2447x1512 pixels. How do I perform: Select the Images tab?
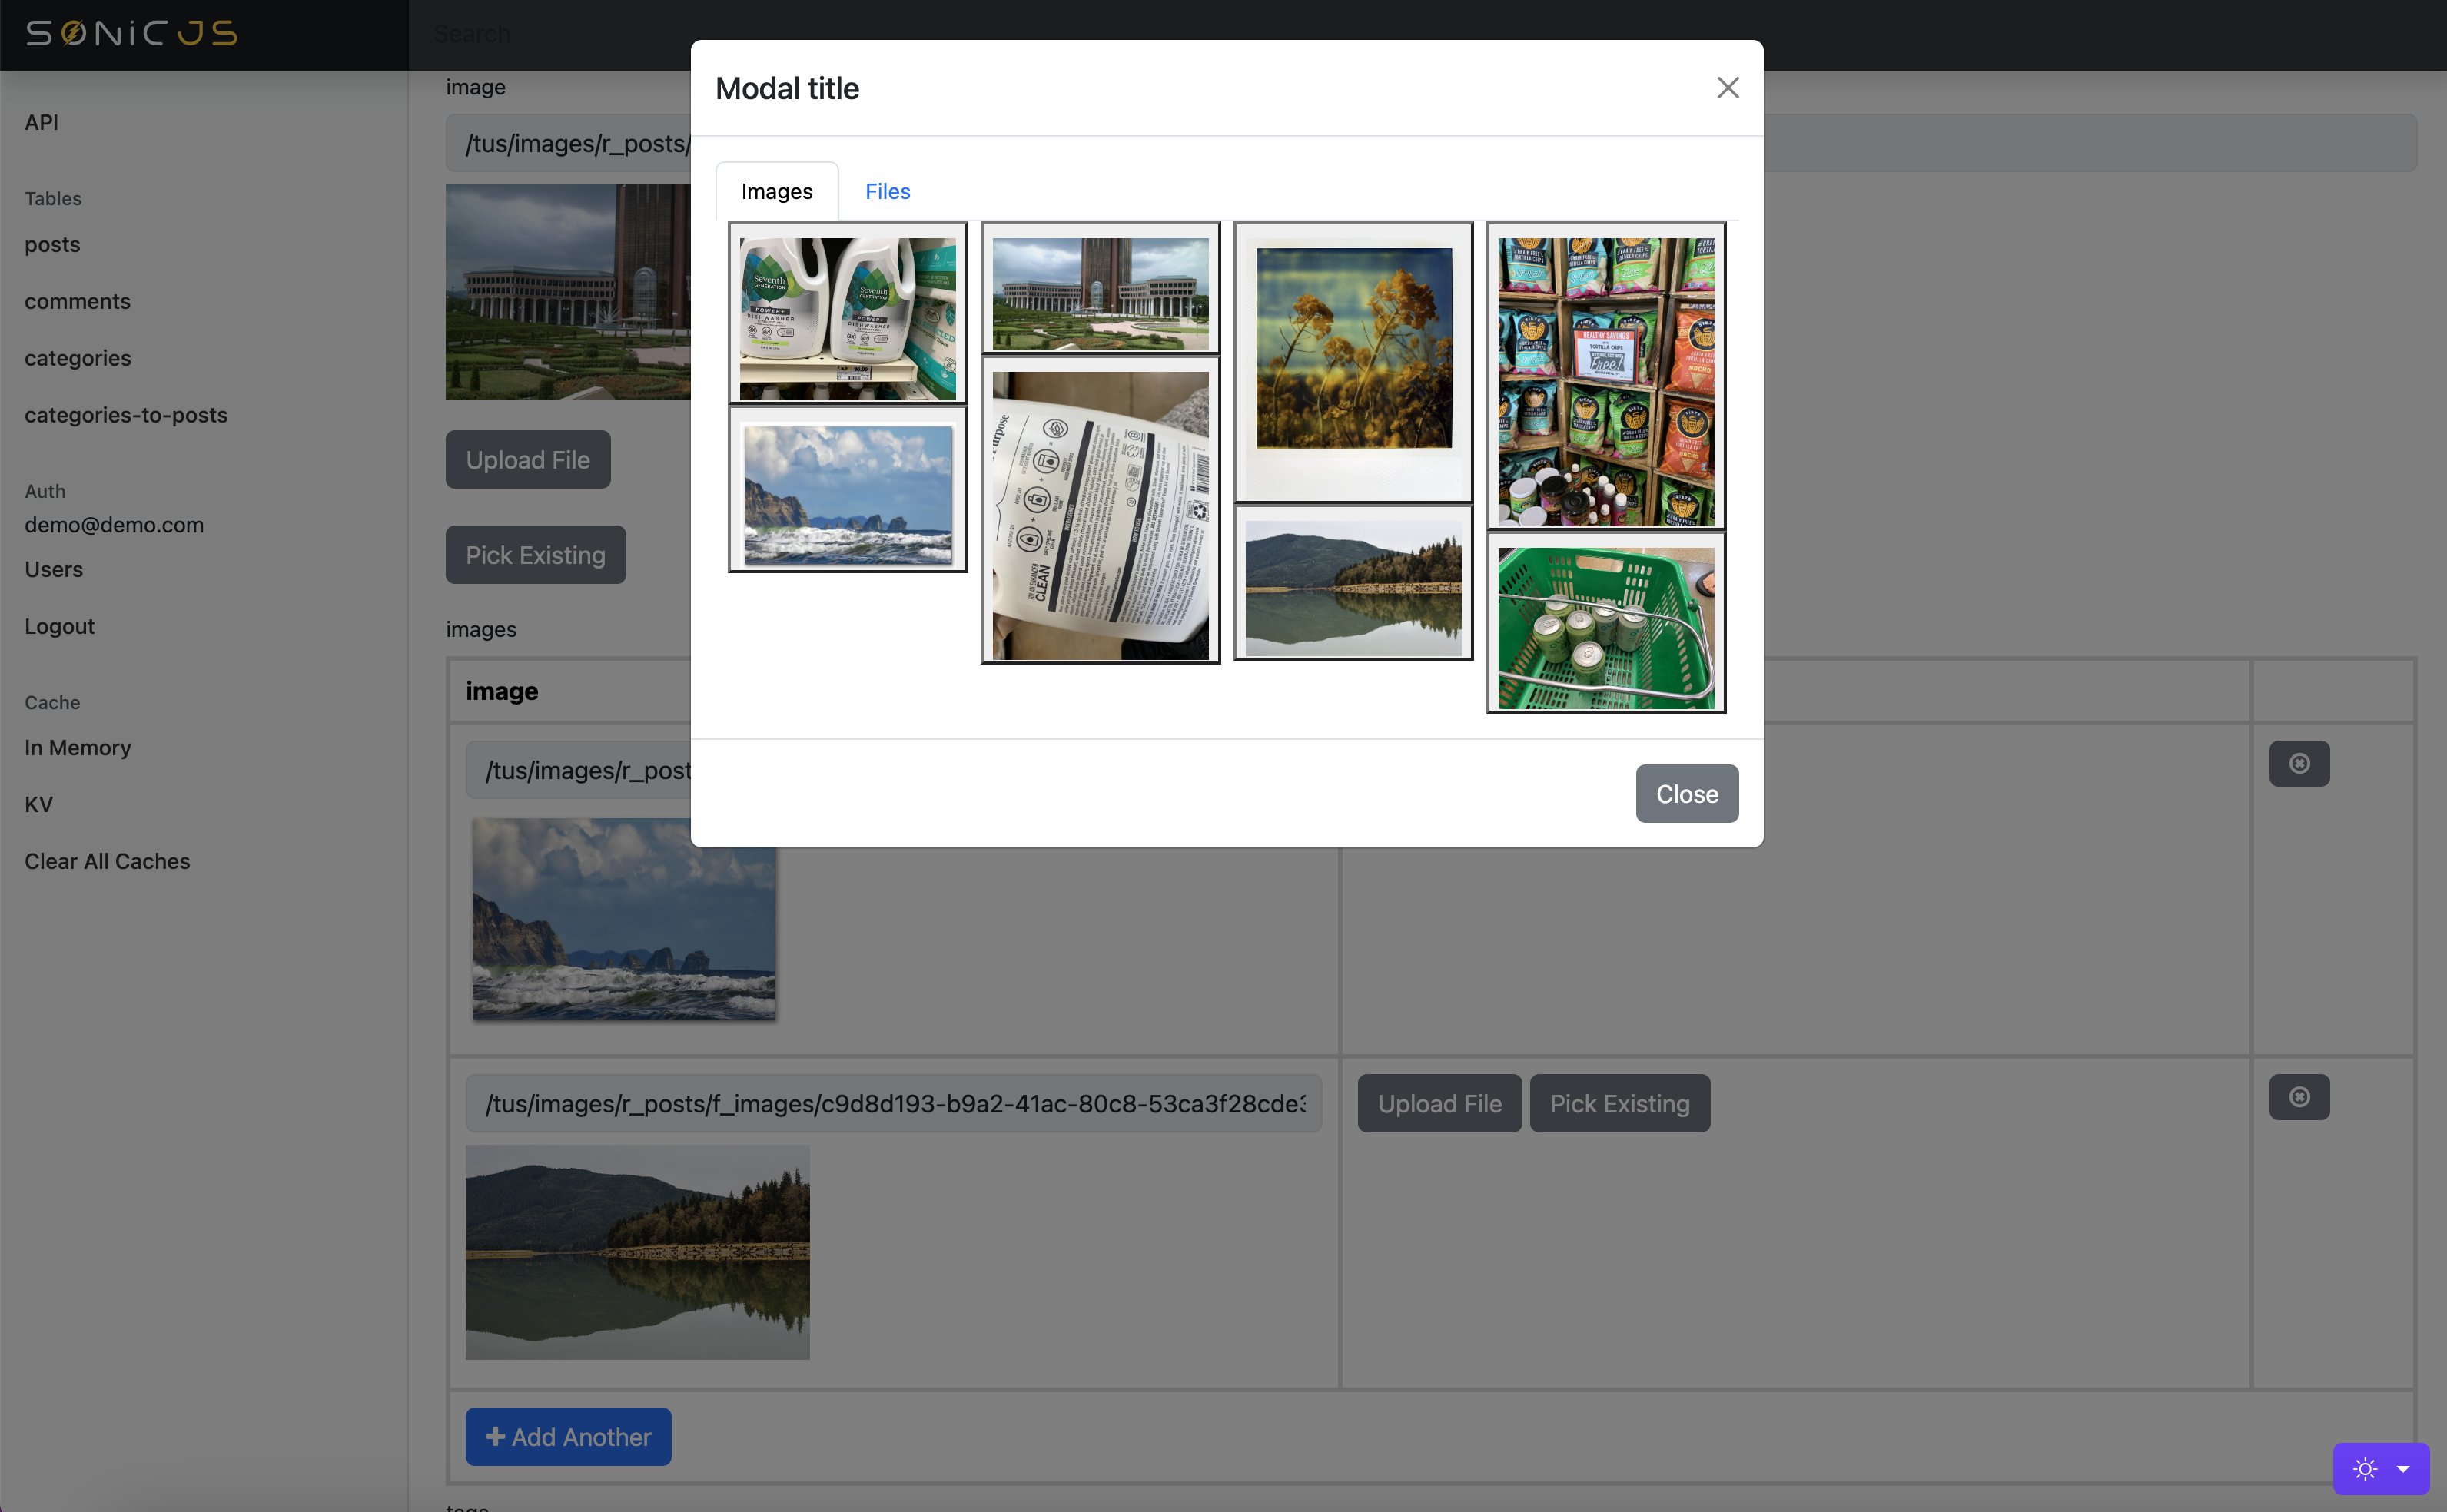[x=776, y=190]
